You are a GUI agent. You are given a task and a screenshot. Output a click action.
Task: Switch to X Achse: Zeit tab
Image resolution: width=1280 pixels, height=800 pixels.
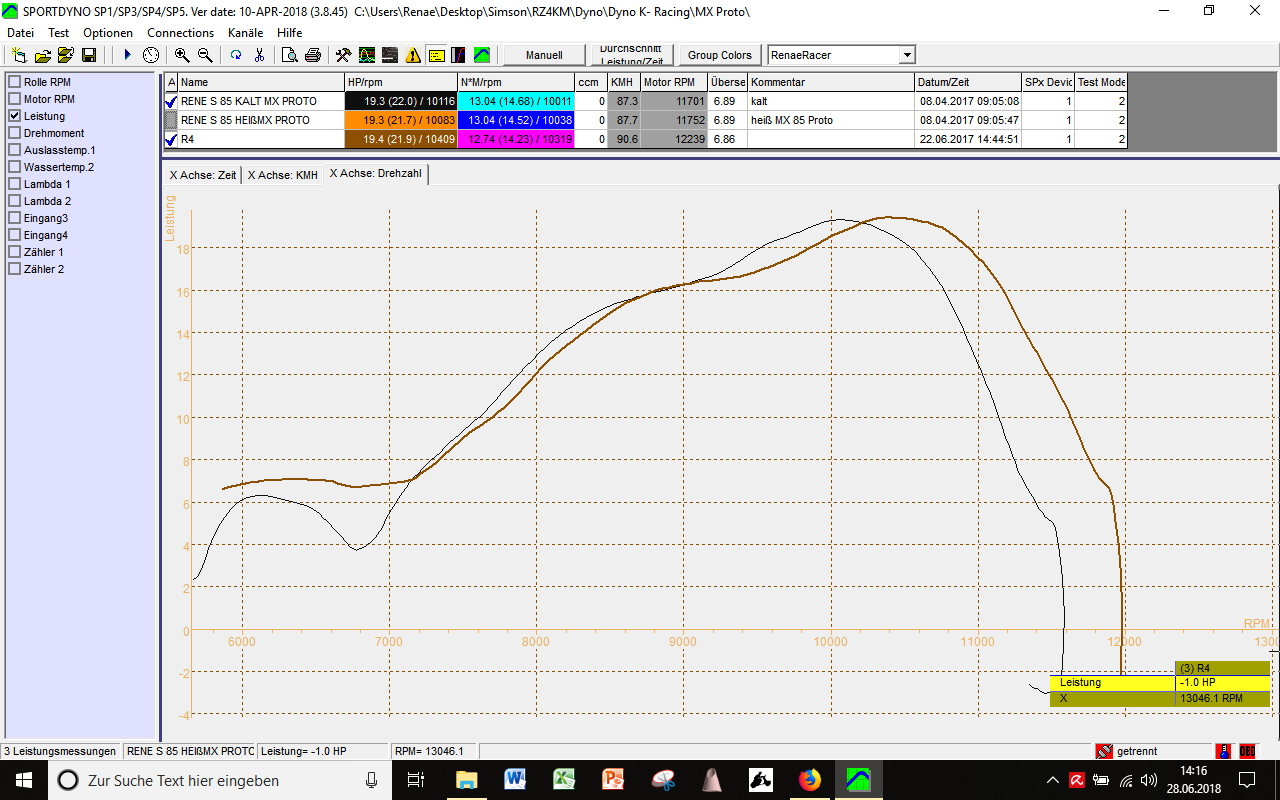(203, 175)
